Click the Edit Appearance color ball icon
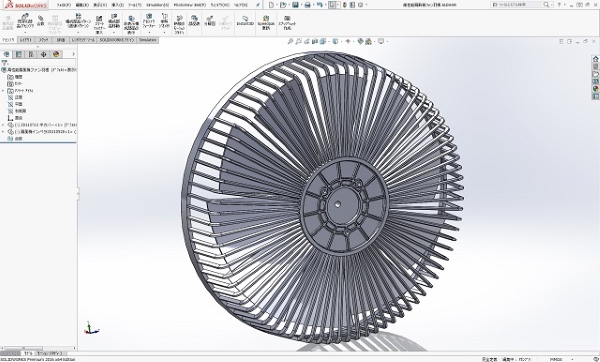The height and width of the screenshot is (362, 600). pos(360,41)
